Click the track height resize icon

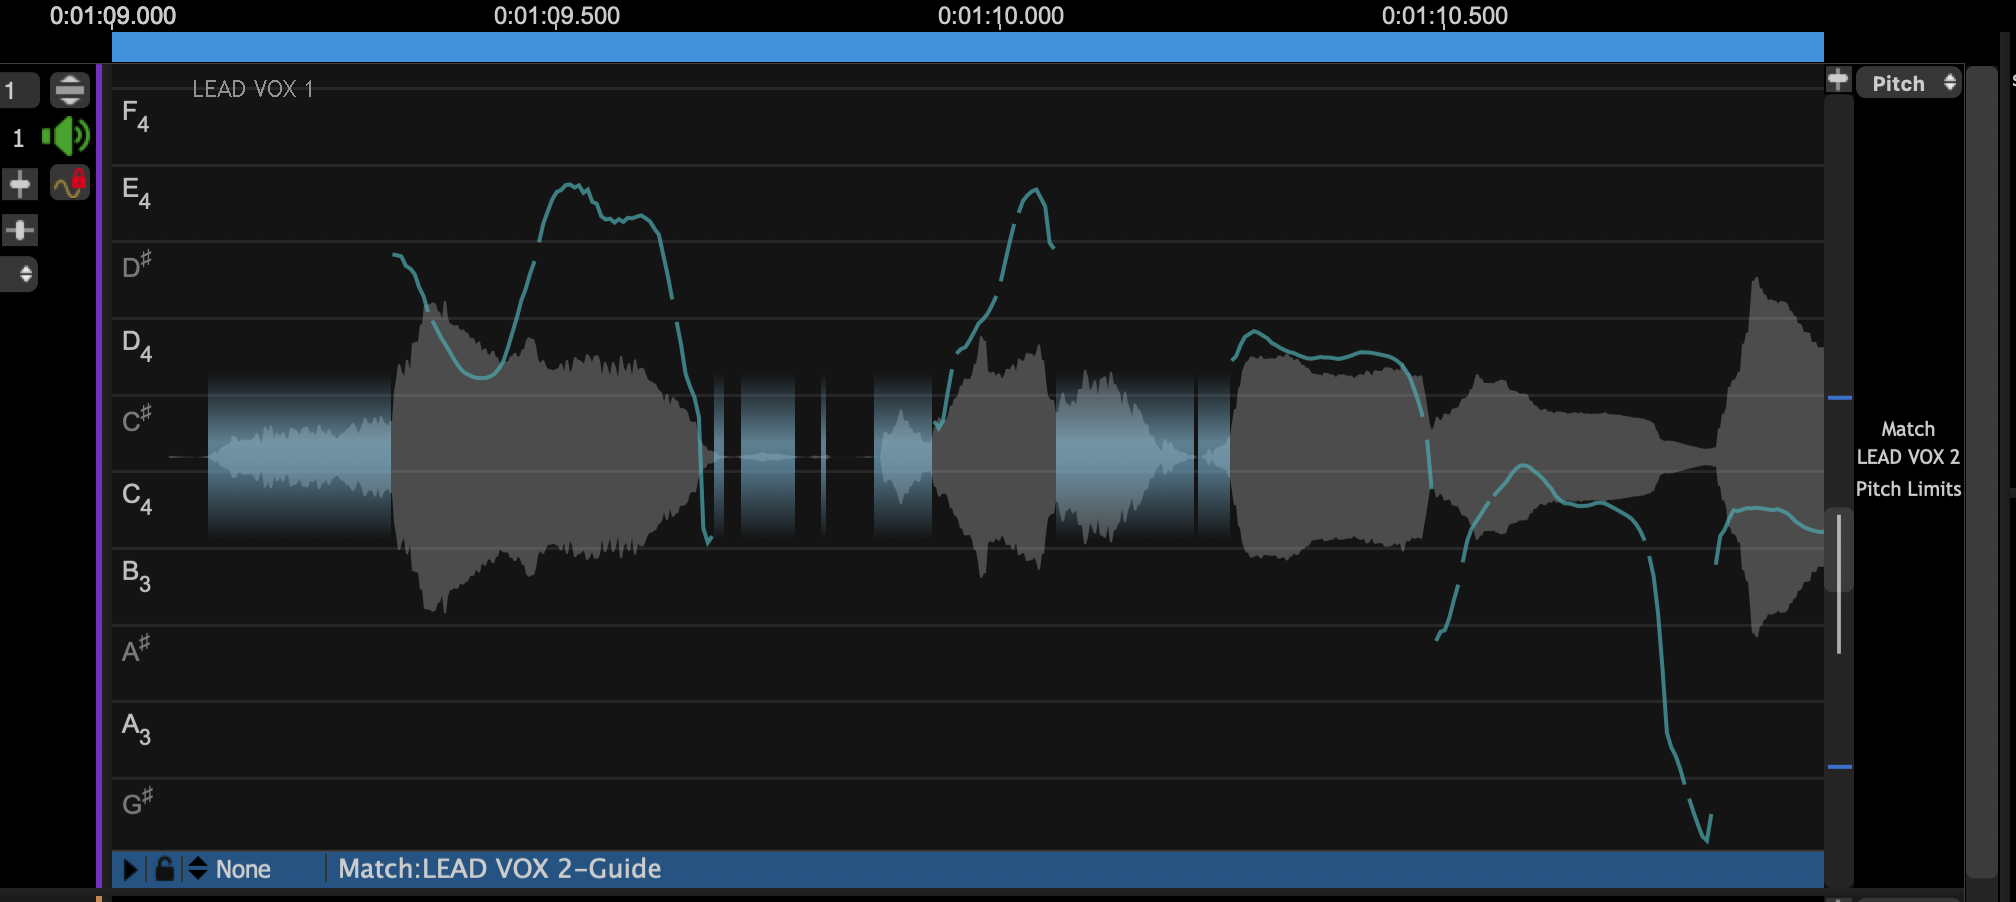pyautogui.click(x=69, y=90)
